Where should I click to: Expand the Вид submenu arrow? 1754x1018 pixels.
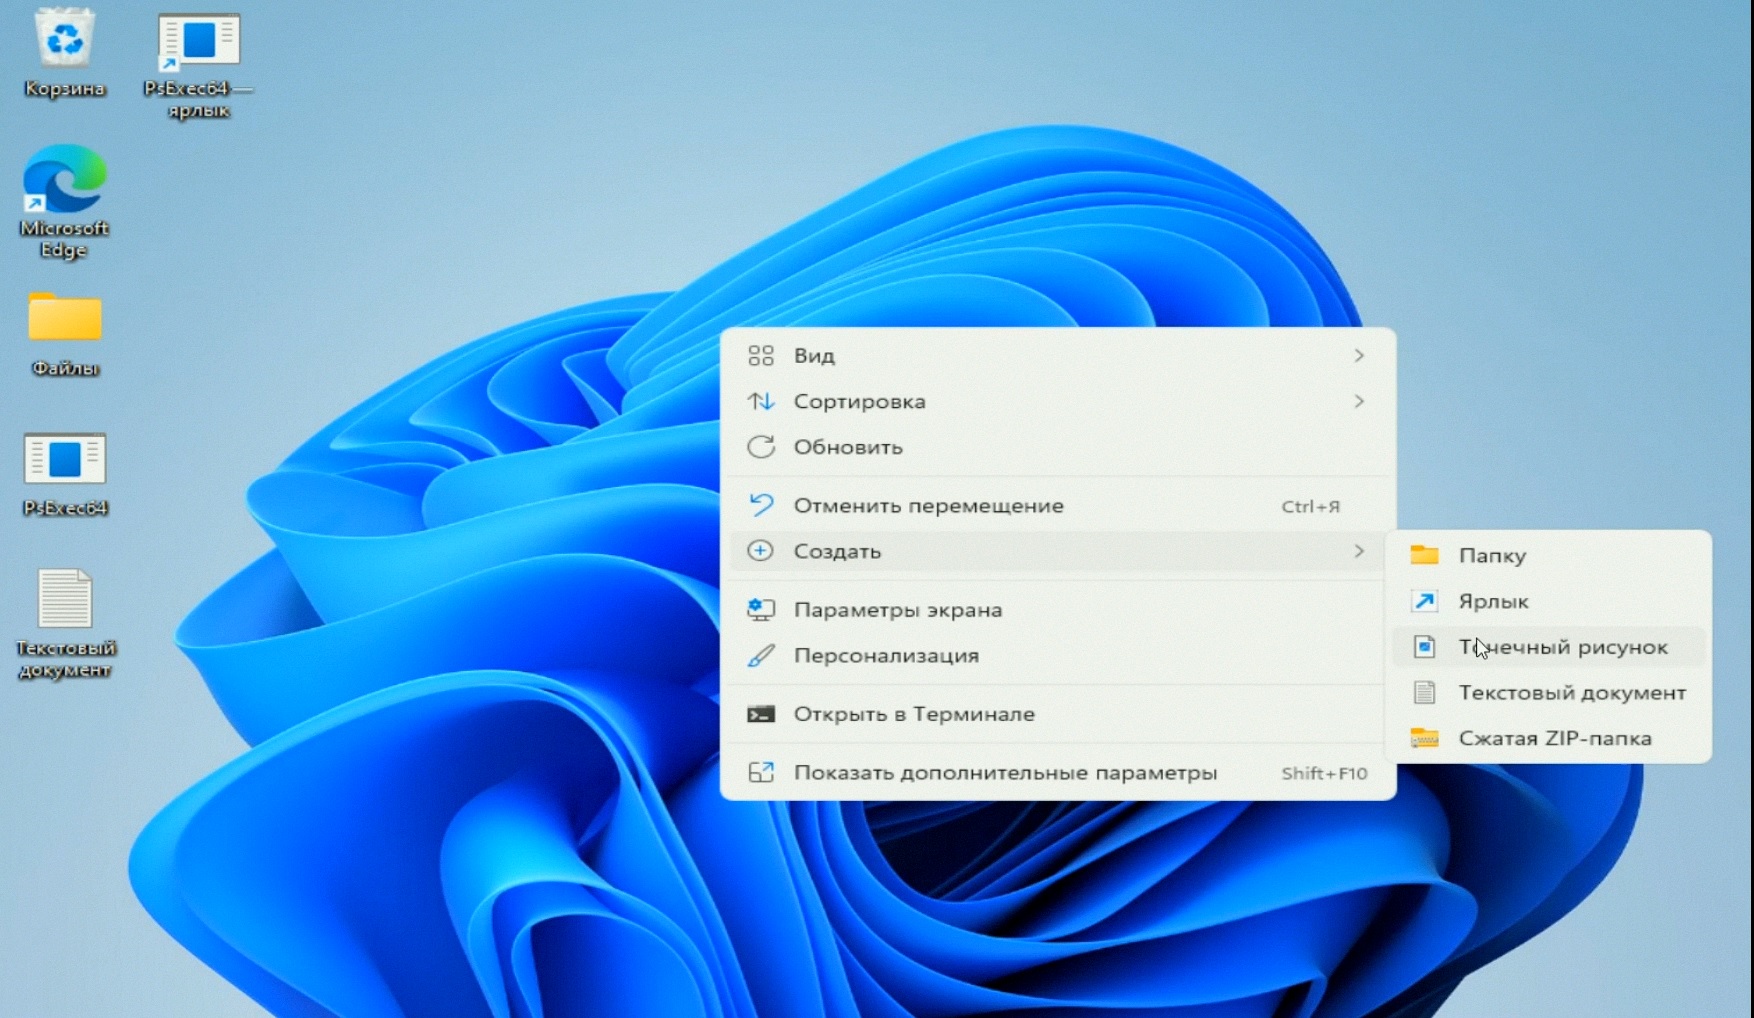tap(1359, 355)
